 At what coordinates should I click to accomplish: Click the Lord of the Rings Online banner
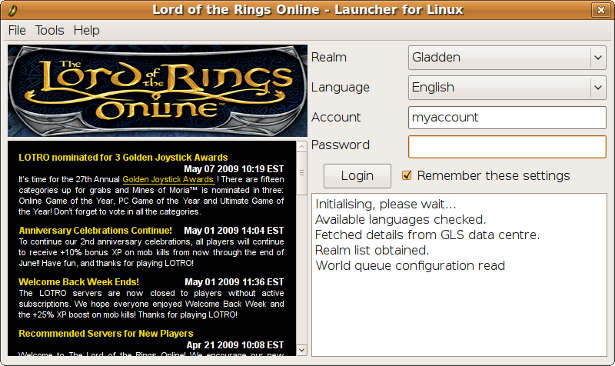click(x=158, y=91)
